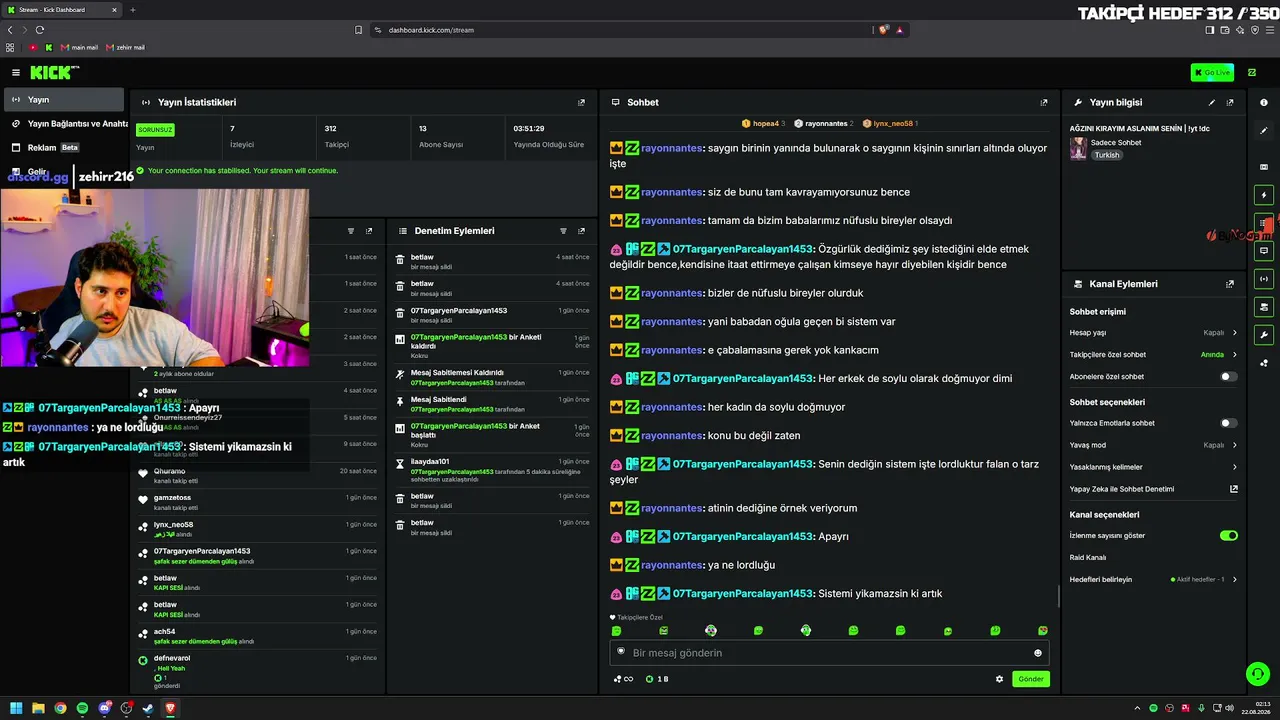Reload the page from the browser toolbar
Image resolution: width=1280 pixels, height=720 pixels.
[x=40, y=30]
